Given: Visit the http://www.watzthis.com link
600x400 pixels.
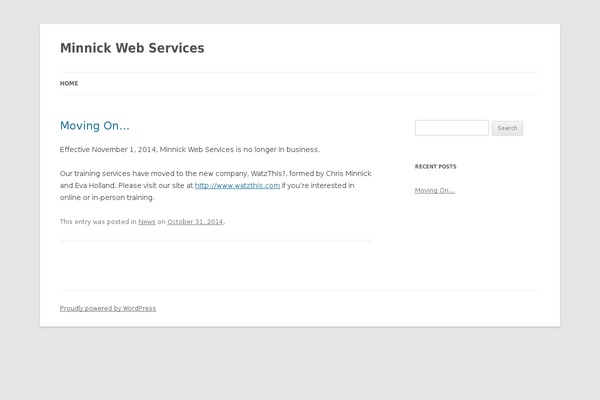Looking at the screenshot, I should pyautogui.click(x=237, y=186).
